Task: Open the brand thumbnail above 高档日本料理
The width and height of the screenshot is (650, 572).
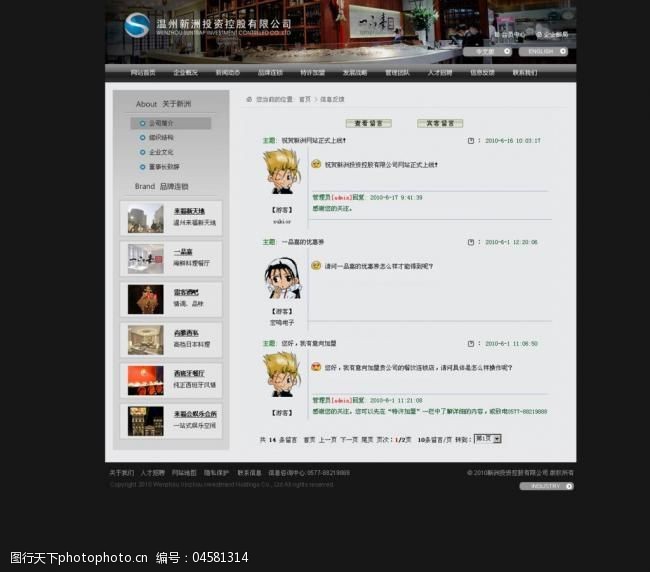Action: (x=146, y=340)
